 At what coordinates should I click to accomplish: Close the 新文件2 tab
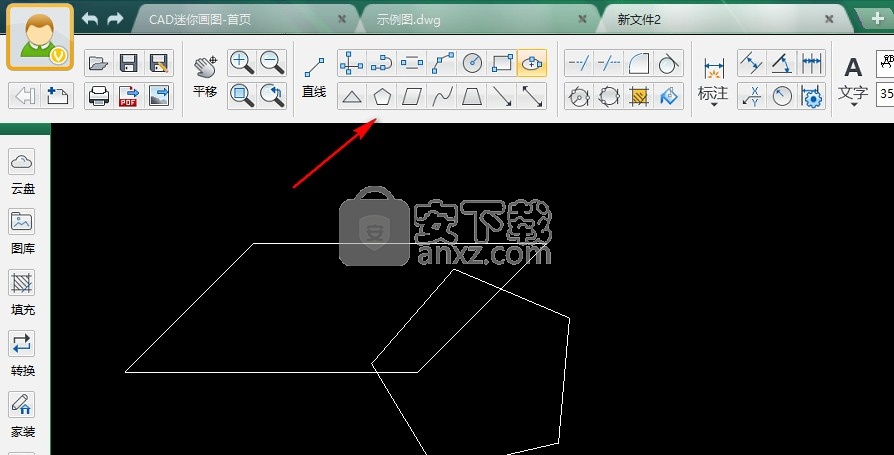(829, 19)
